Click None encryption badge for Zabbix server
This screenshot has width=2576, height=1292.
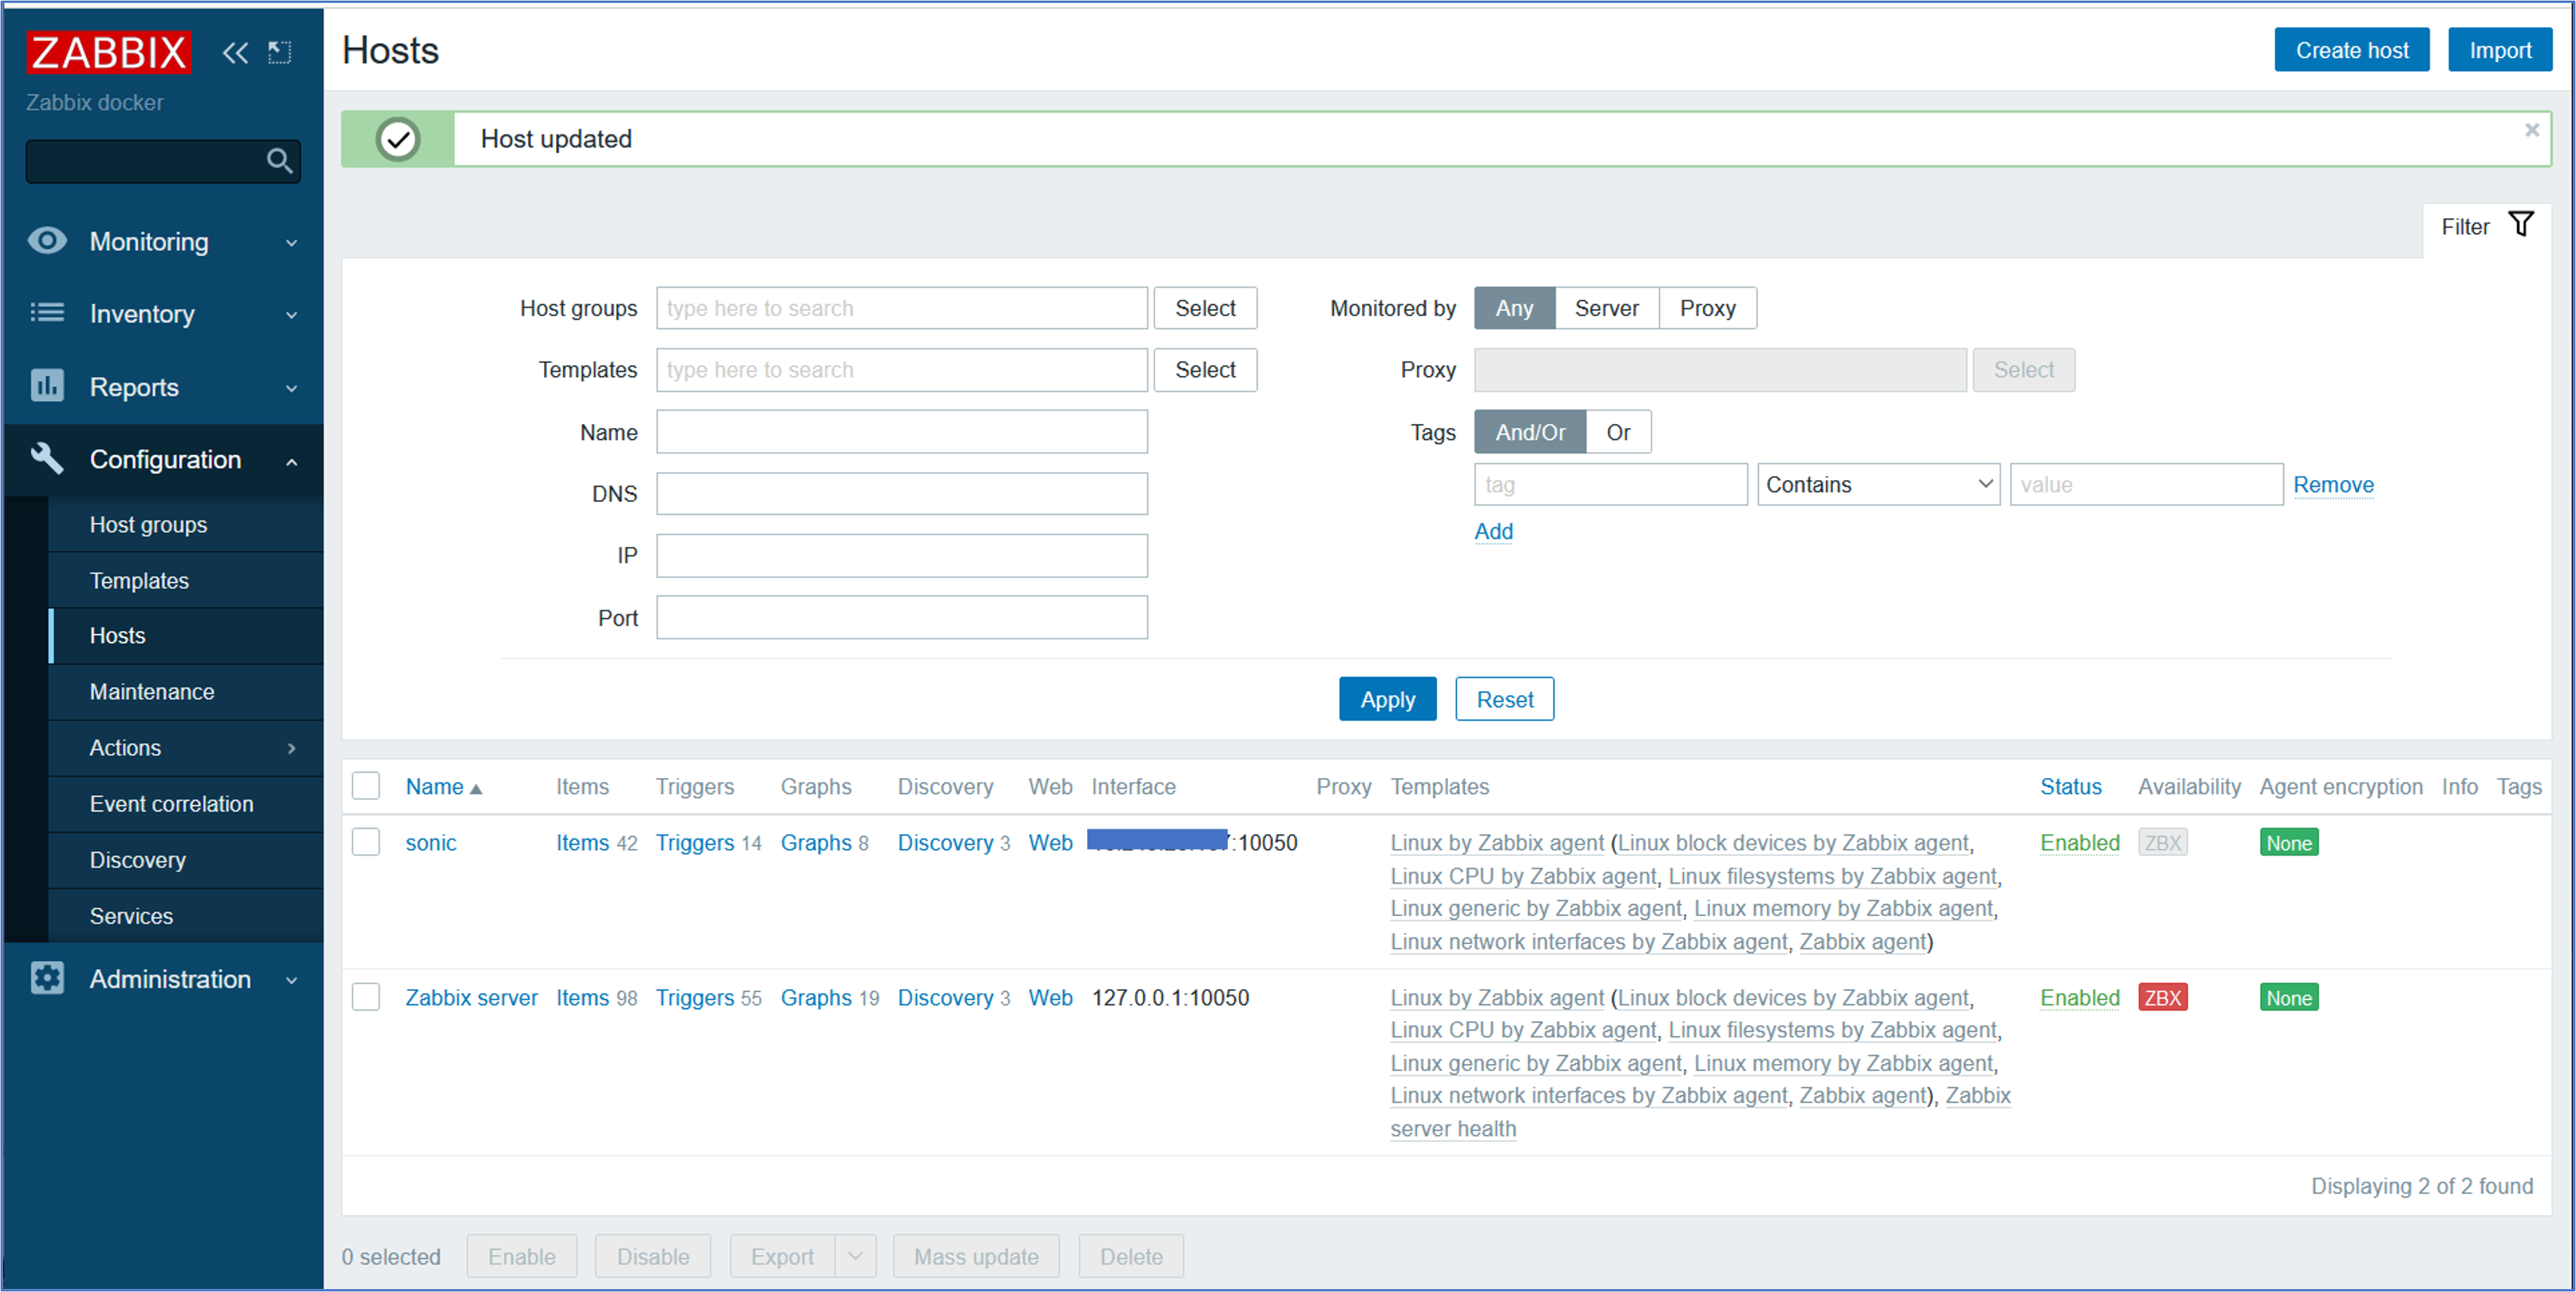pyautogui.click(x=2288, y=997)
